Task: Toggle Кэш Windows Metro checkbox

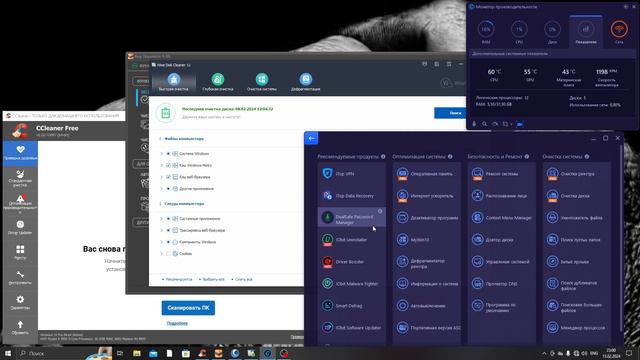Action: click(168, 165)
